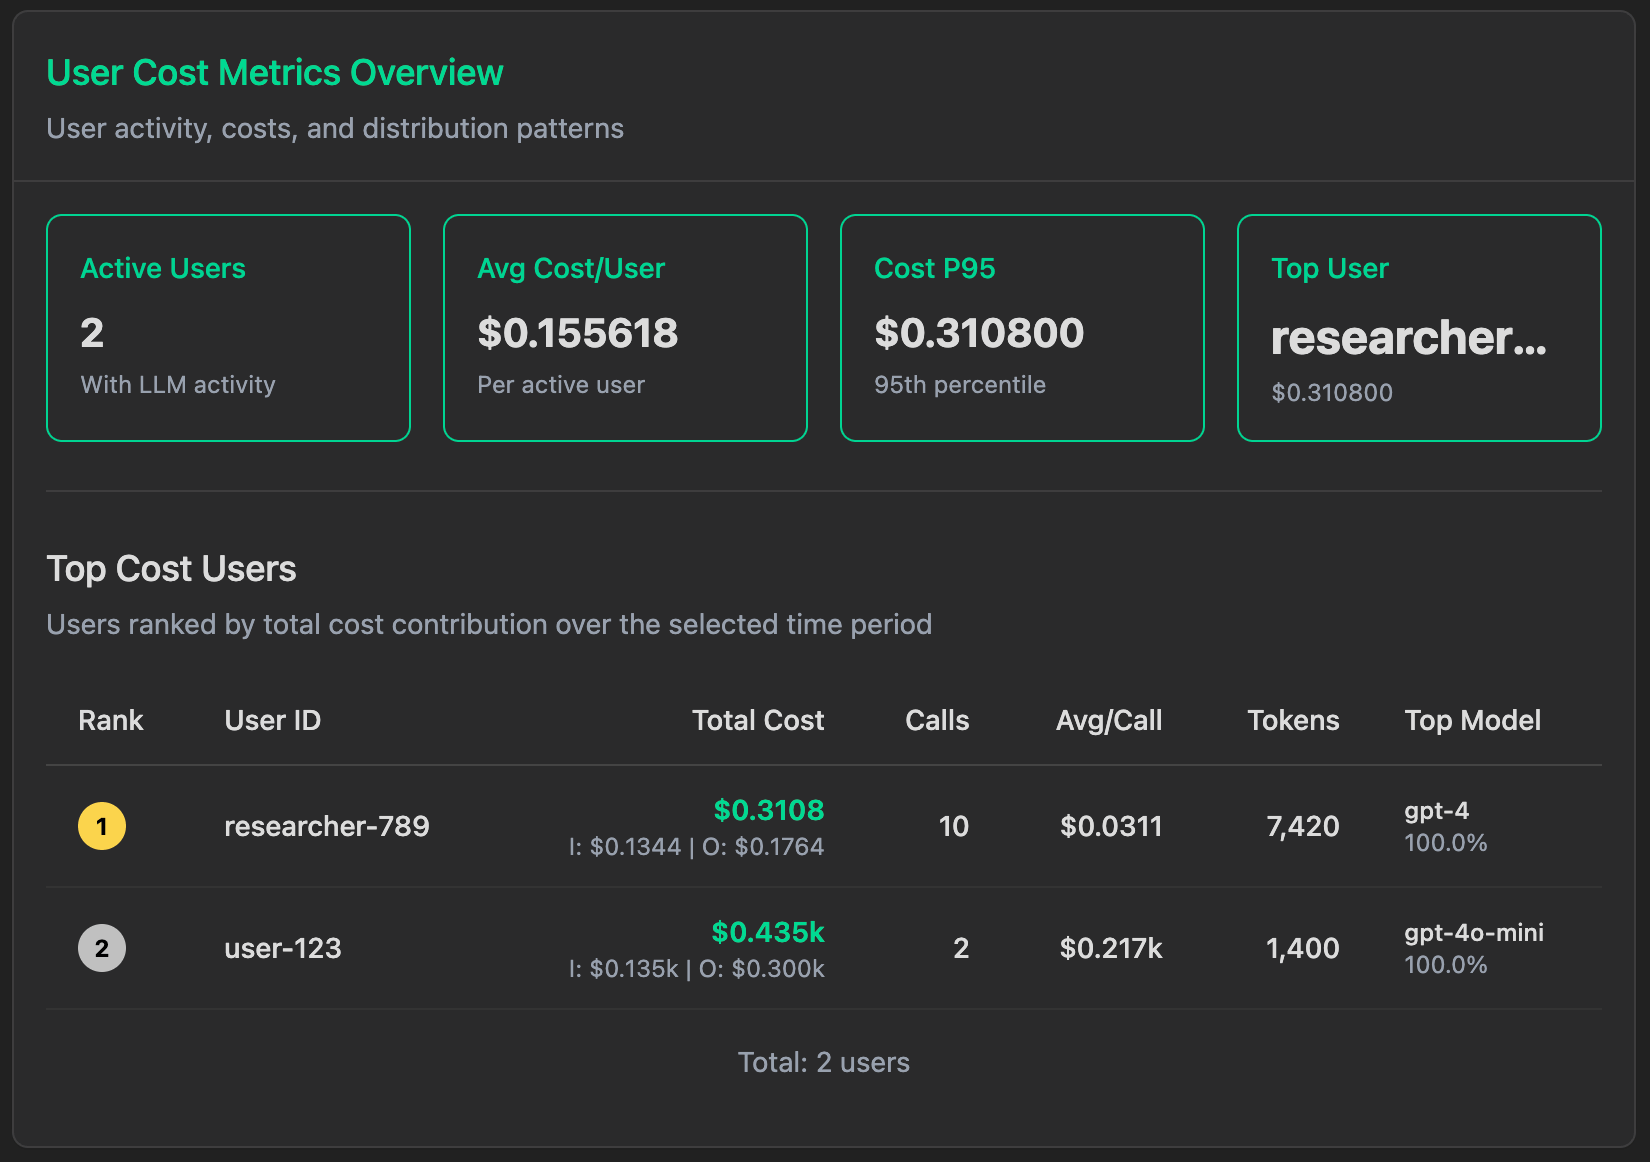
Task: Click the I: $0.1344 | O: $0.1764 breakdown
Action: 696,847
